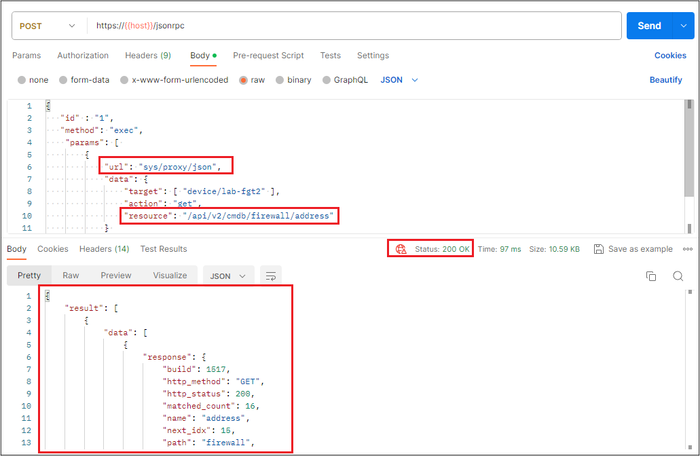Image resolution: width=700 pixels, height=456 pixels.
Task: Open the response JSON format dropdown
Action: click(228, 276)
